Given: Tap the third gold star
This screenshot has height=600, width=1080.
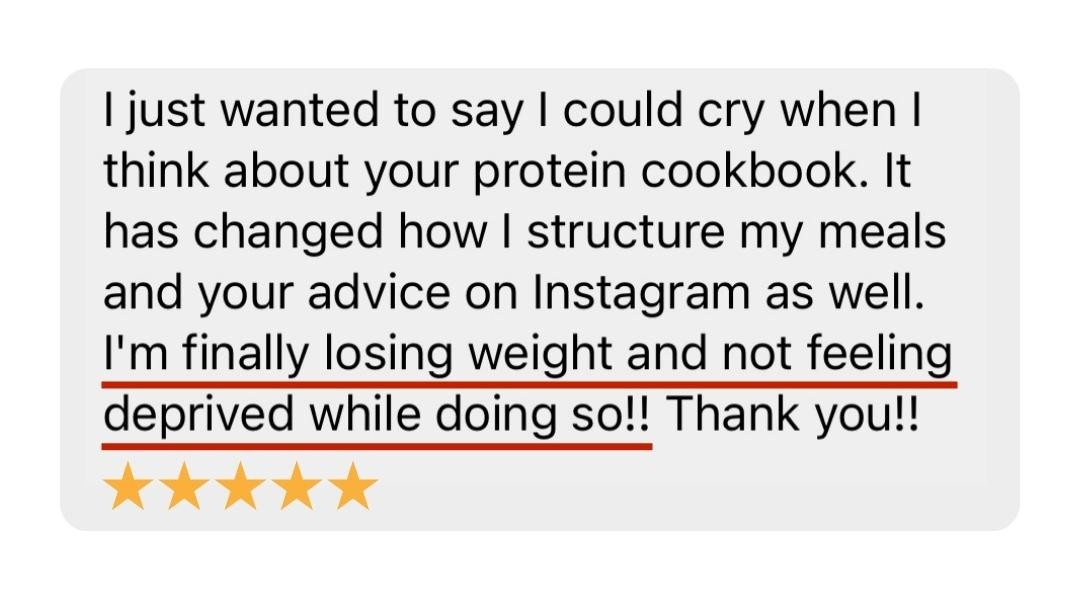Looking at the screenshot, I should pyautogui.click(x=240, y=486).
